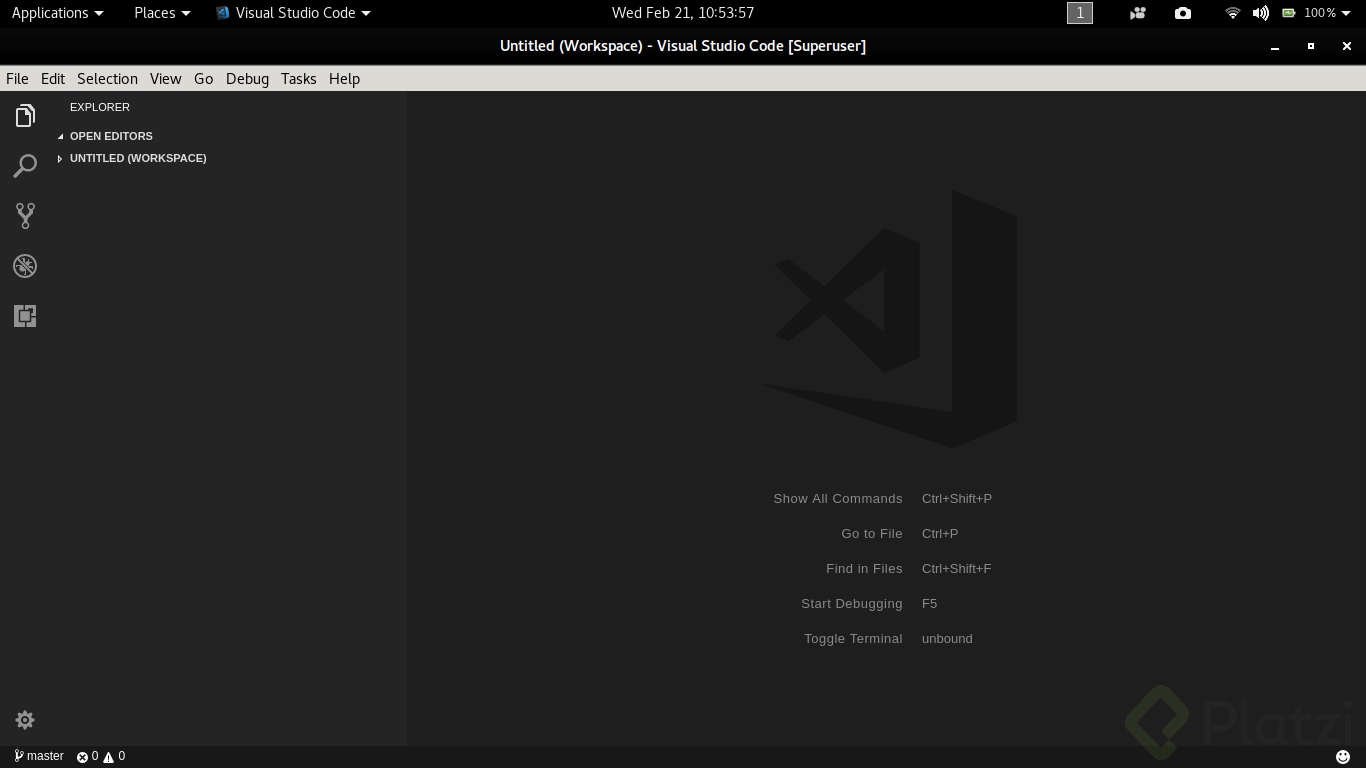The image size is (1366, 768).
Task: Click the Show All Commands label
Action: pyautogui.click(x=838, y=499)
